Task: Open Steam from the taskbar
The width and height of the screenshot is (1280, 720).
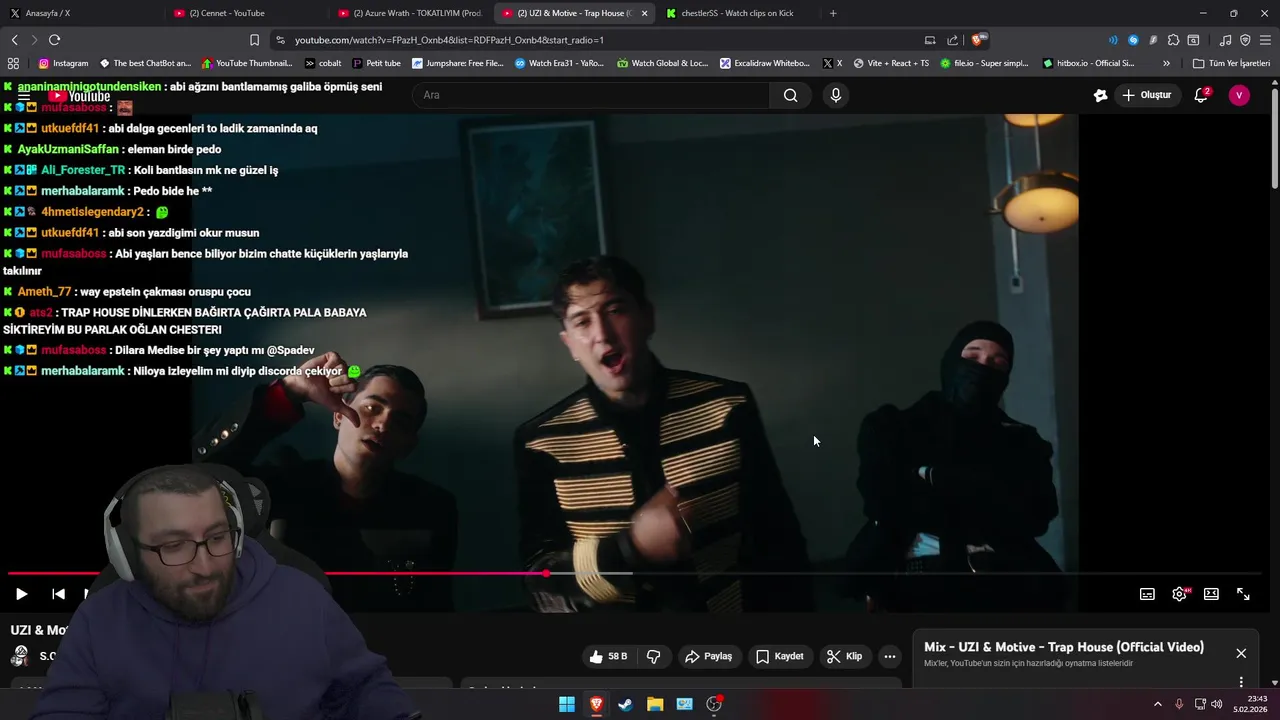Action: click(x=625, y=704)
